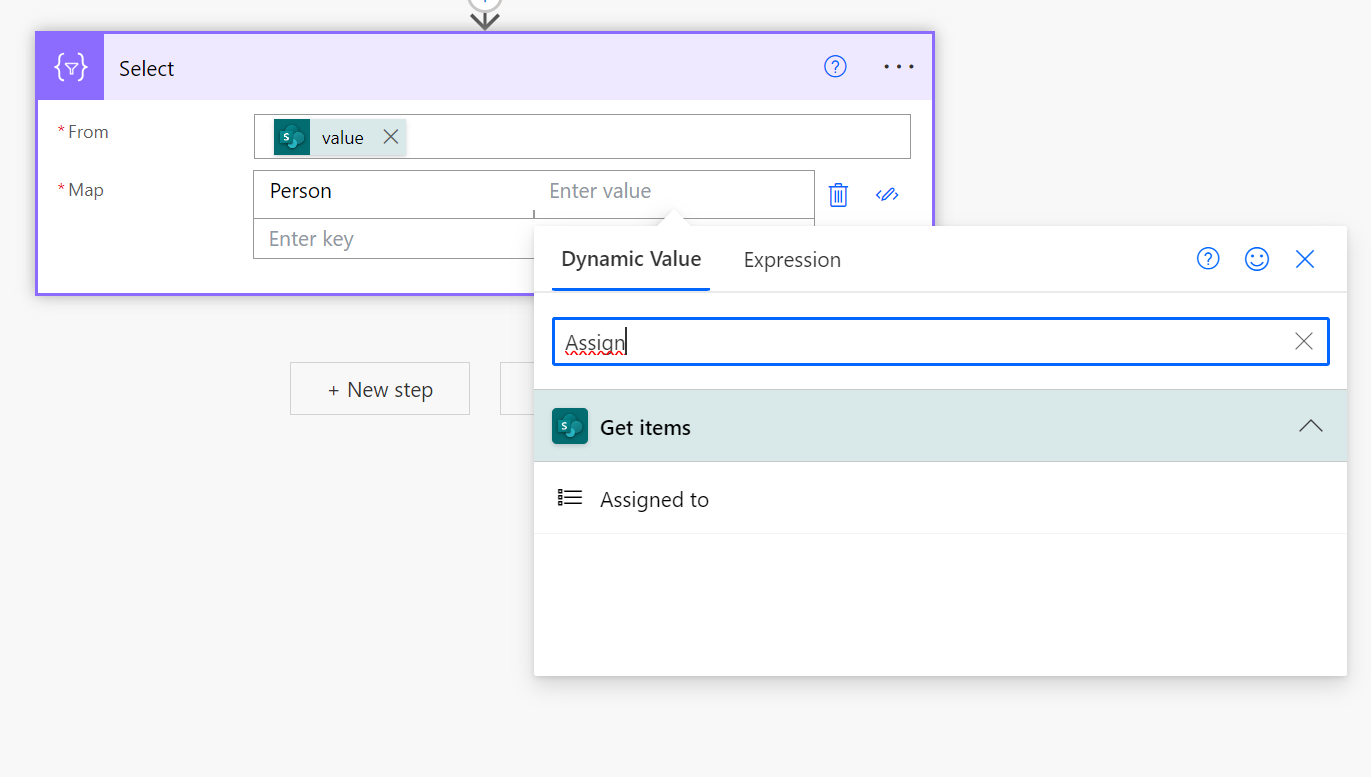Image resolution: width=1371 pixels, height=777 pixels.
Task: Delete the Person mapping row using trash icon
Action: 838,194
